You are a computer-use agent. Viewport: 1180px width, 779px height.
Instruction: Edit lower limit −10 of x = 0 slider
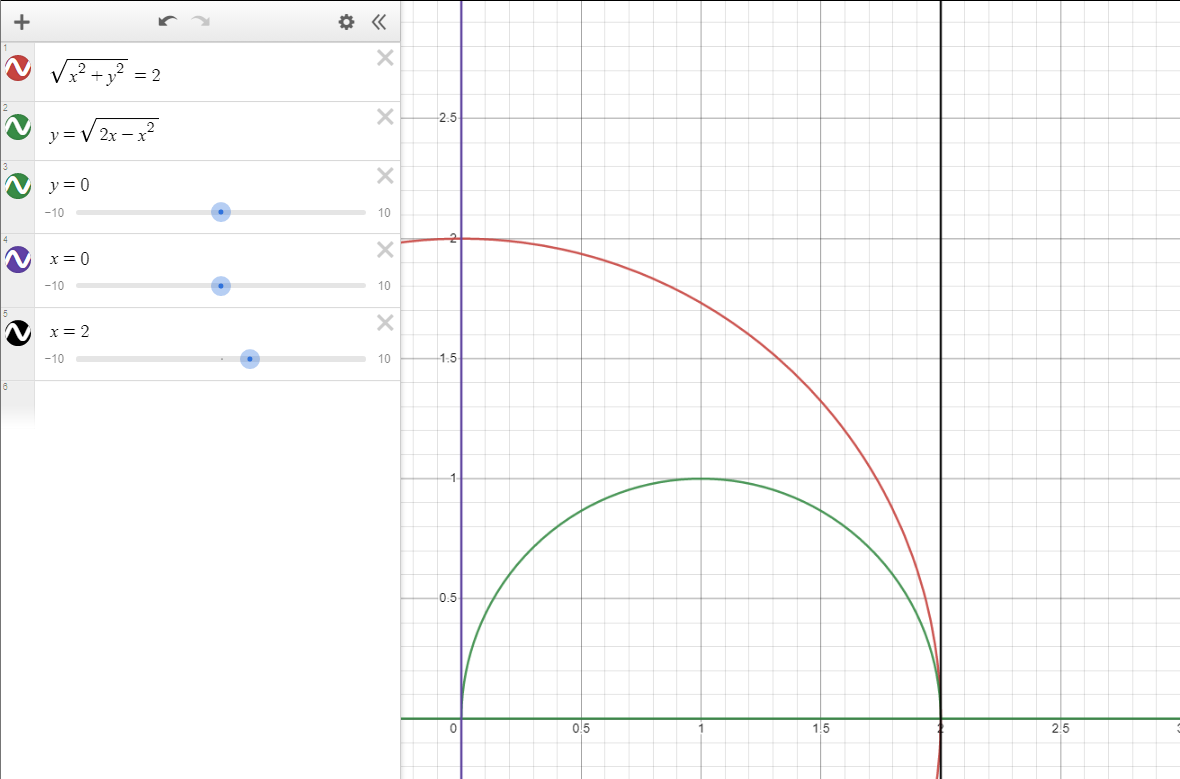(x=54, y=286)
